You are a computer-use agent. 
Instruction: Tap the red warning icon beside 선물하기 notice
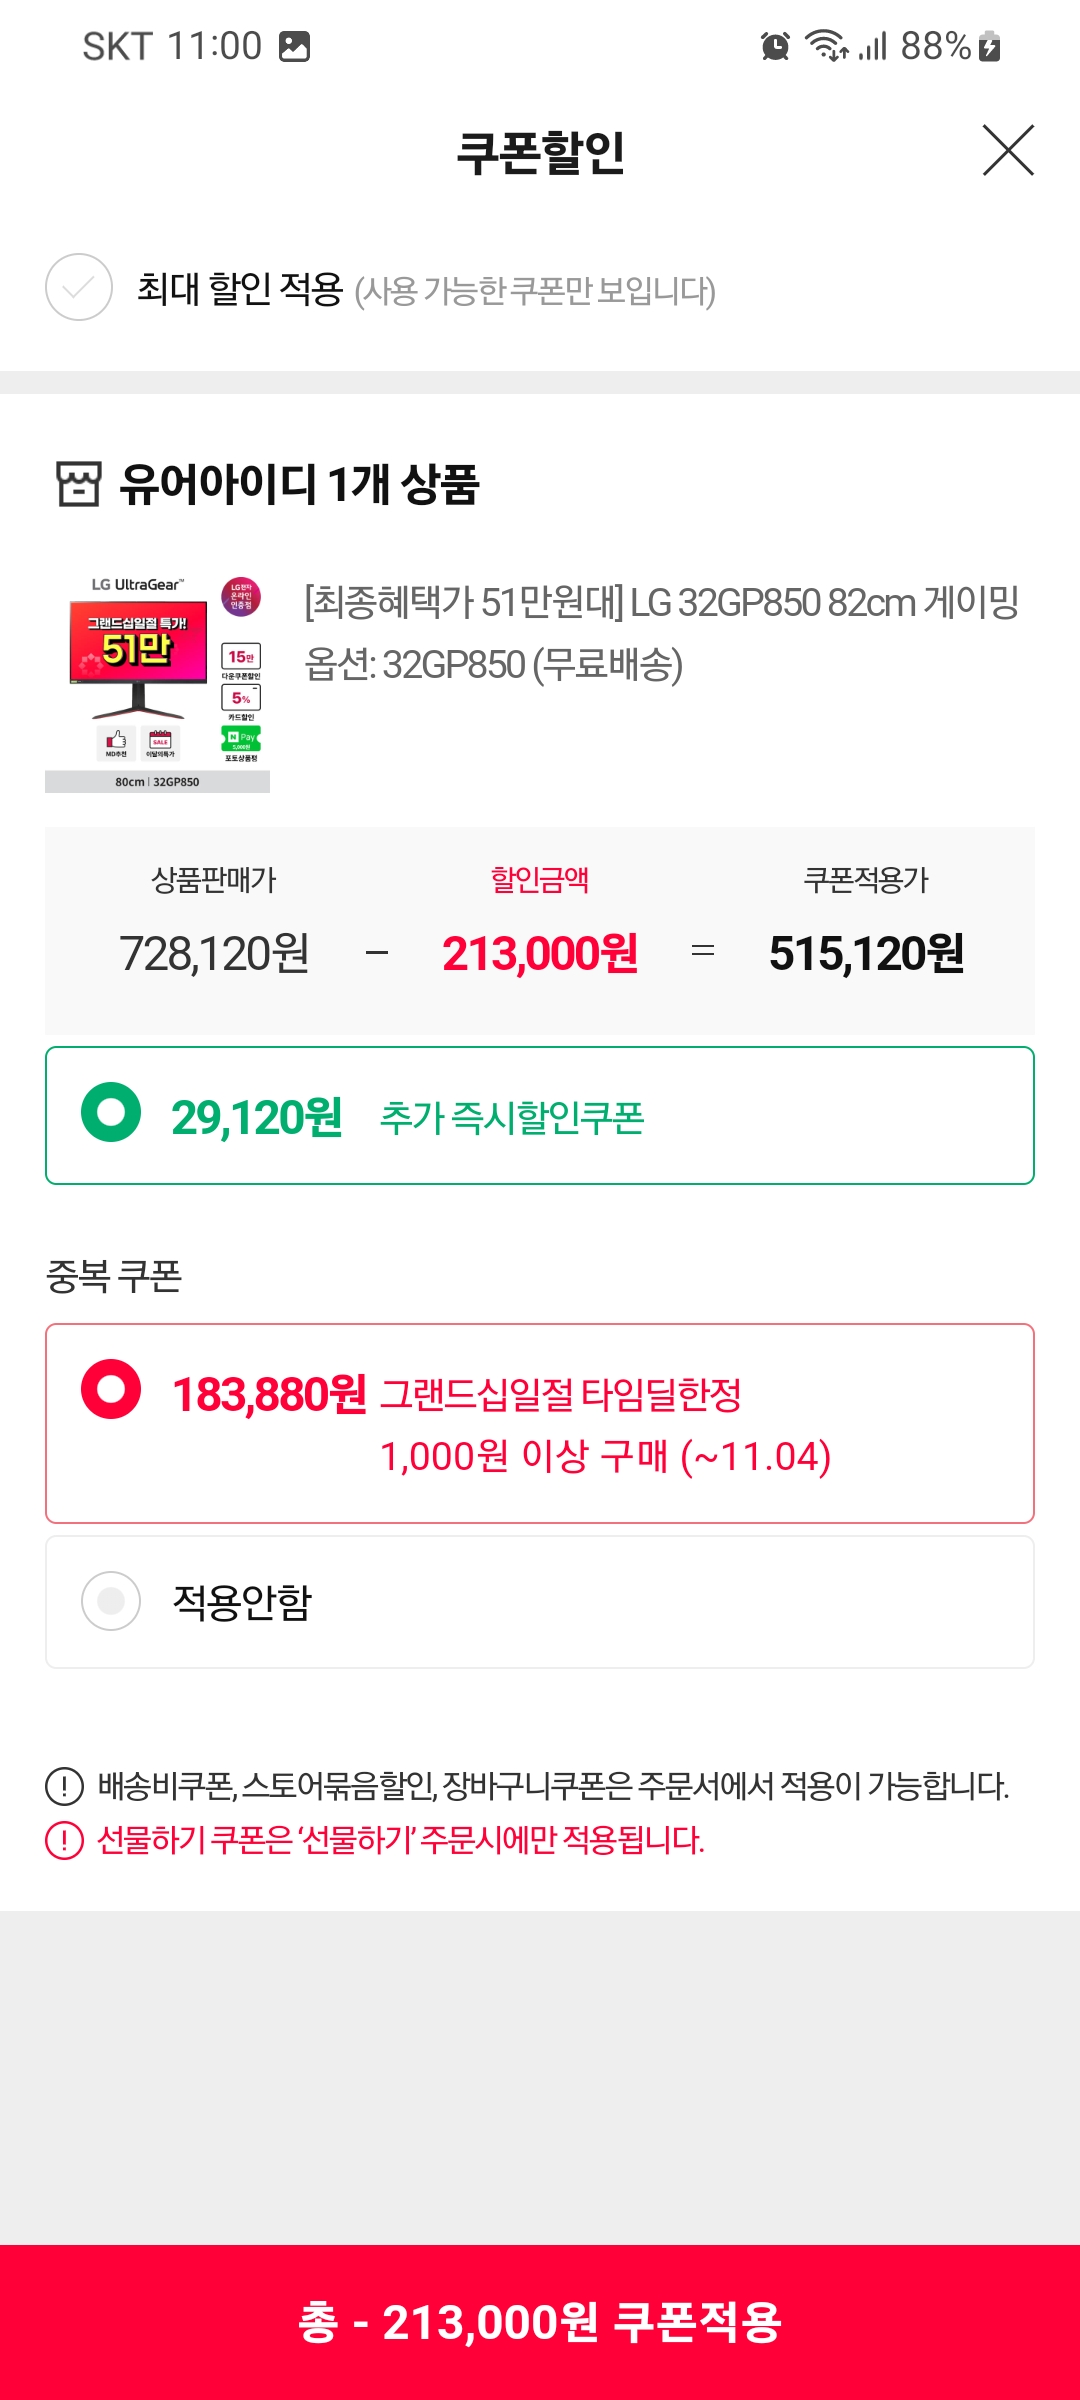65,1840
